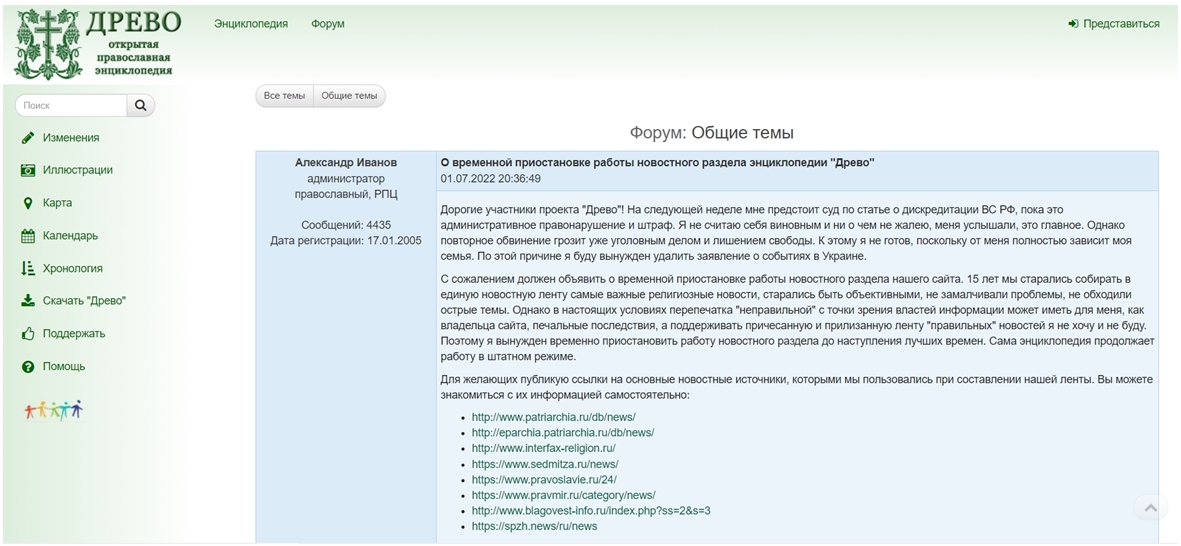Click the sort icon beside Хронология

point(28,268)
